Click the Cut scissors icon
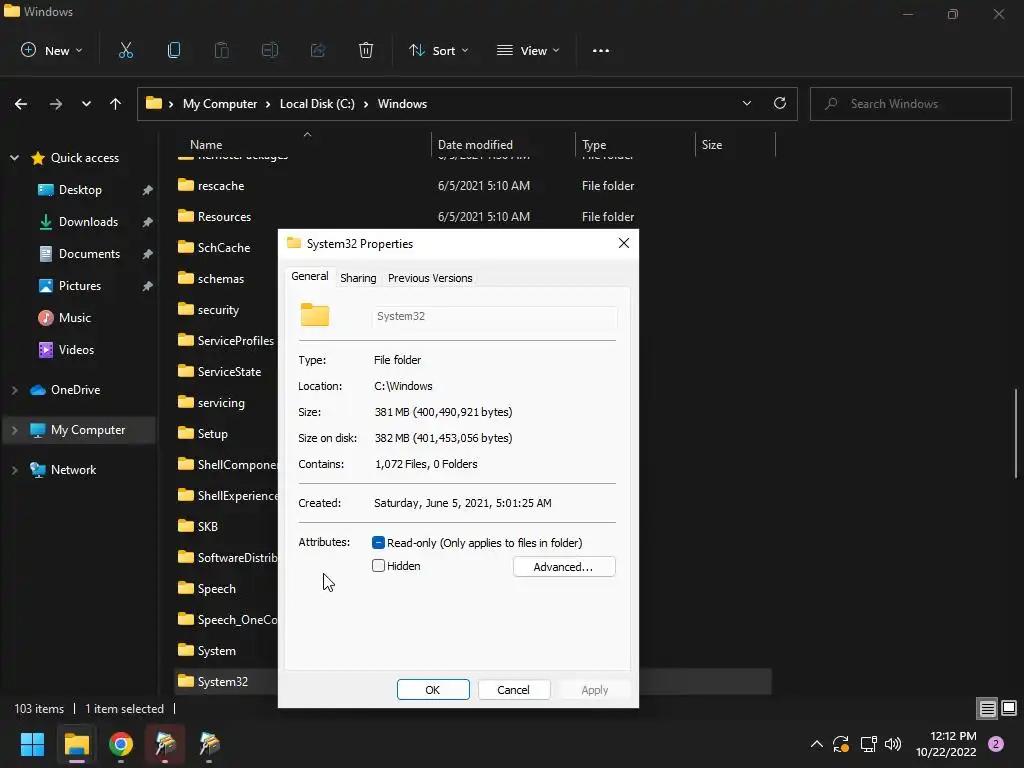Image resolution: width=1024 pixels, height=768 pixels. [125, 50]
